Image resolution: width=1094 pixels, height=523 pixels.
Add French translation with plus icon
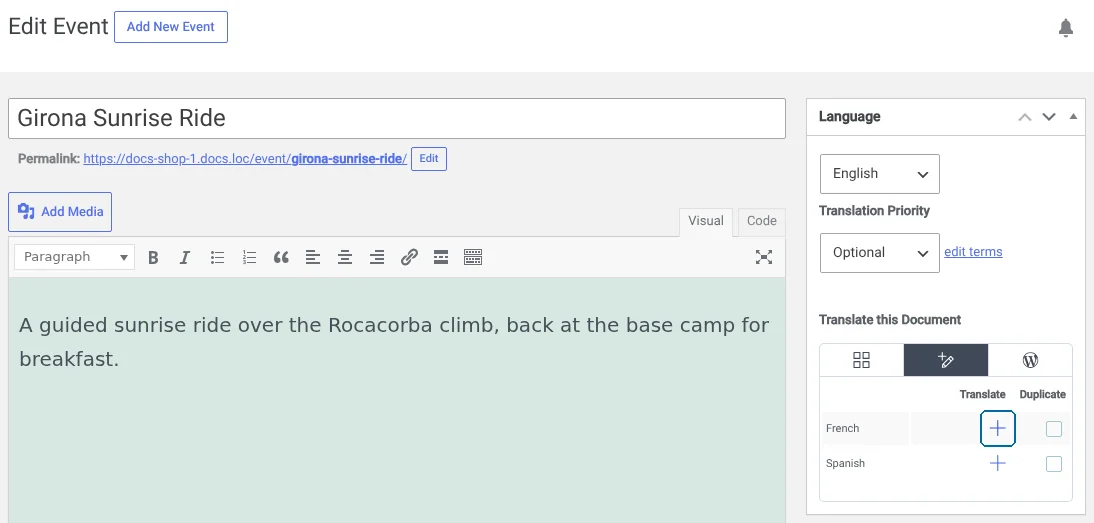coord(998,428)
